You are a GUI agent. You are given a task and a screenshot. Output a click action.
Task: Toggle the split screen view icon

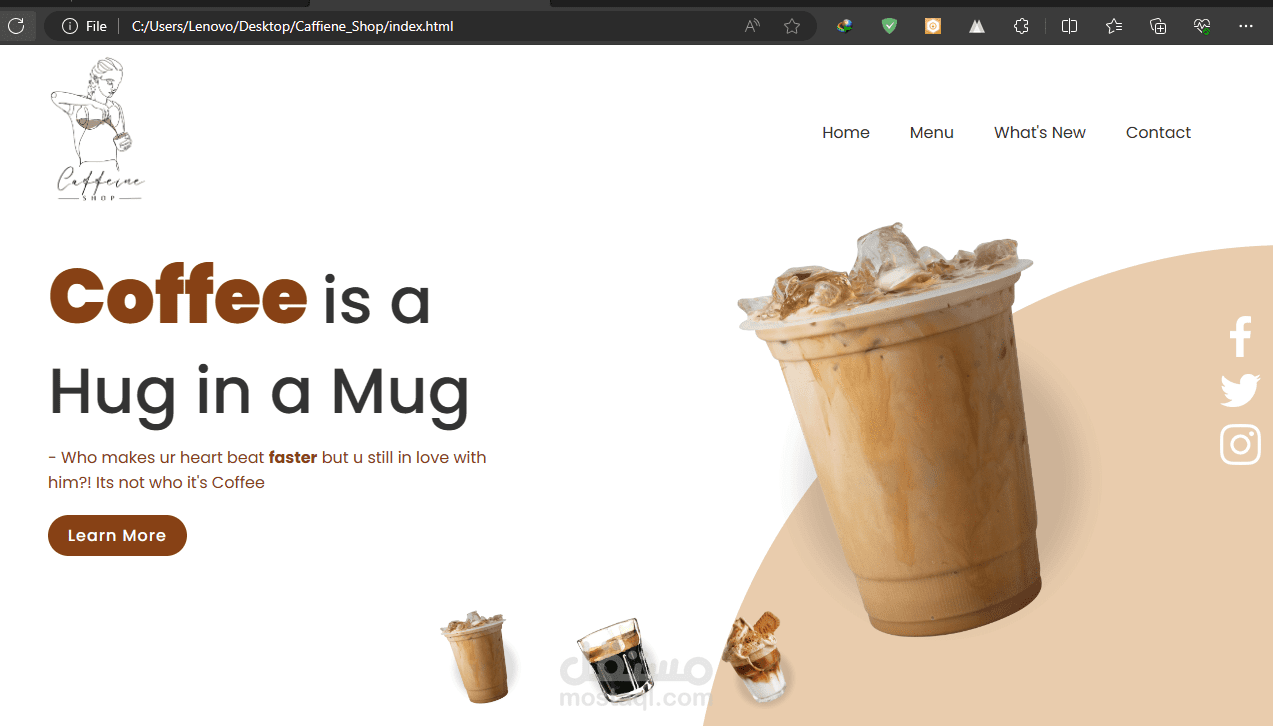pyautogui.click(x=1069, y=26)
